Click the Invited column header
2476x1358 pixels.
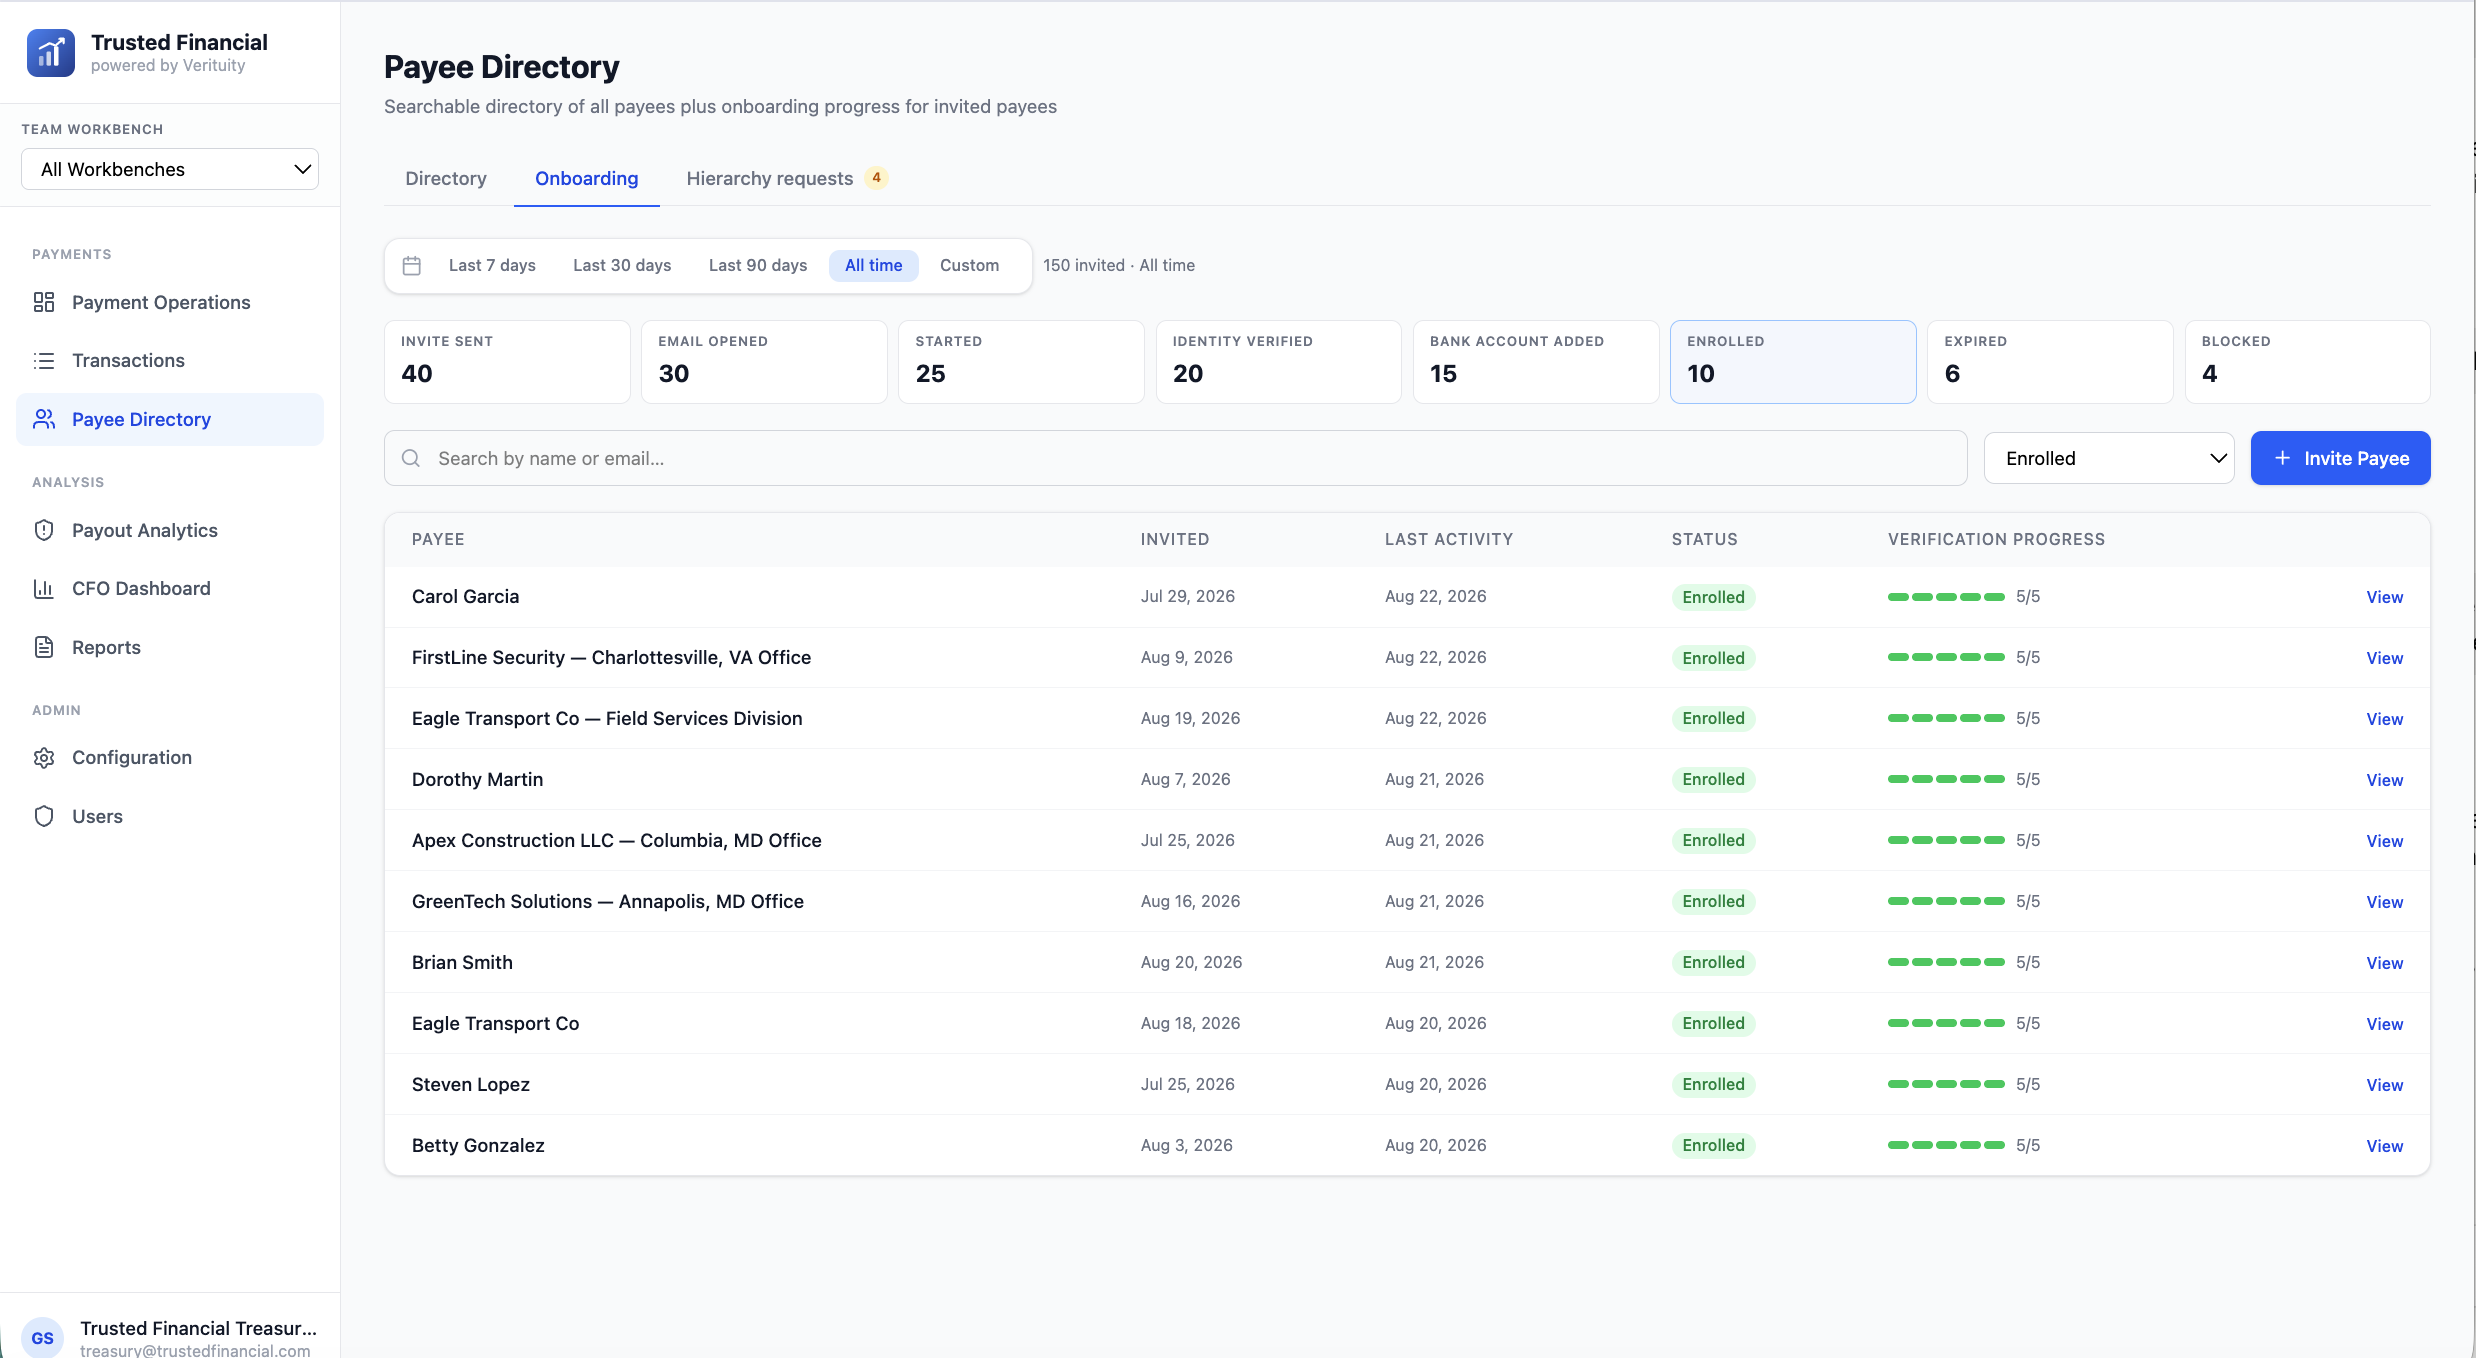pyautogui.click(x=1175, y=539)
